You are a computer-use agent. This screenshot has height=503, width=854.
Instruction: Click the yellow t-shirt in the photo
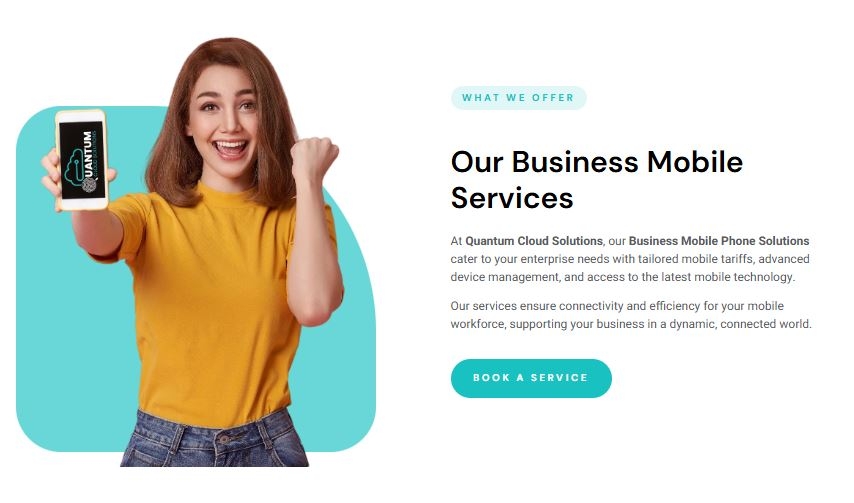click(218, 305)
